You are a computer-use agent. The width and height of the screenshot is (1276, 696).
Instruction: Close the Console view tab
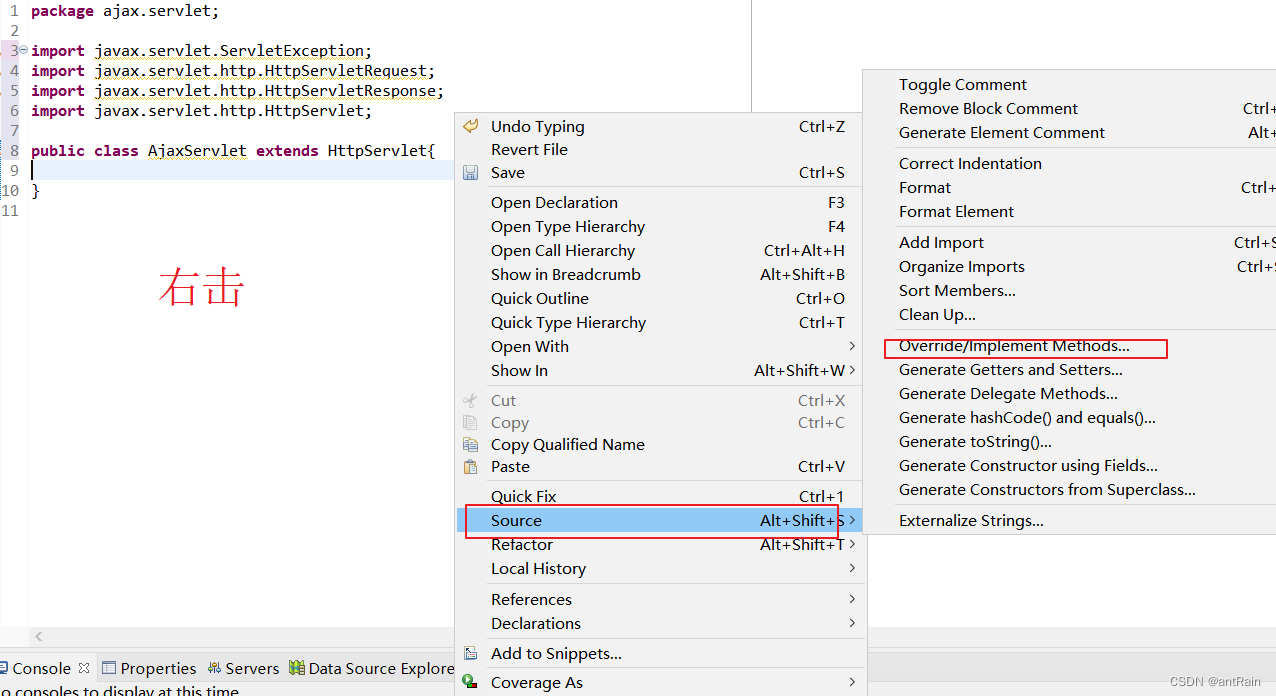click(84, 668)
